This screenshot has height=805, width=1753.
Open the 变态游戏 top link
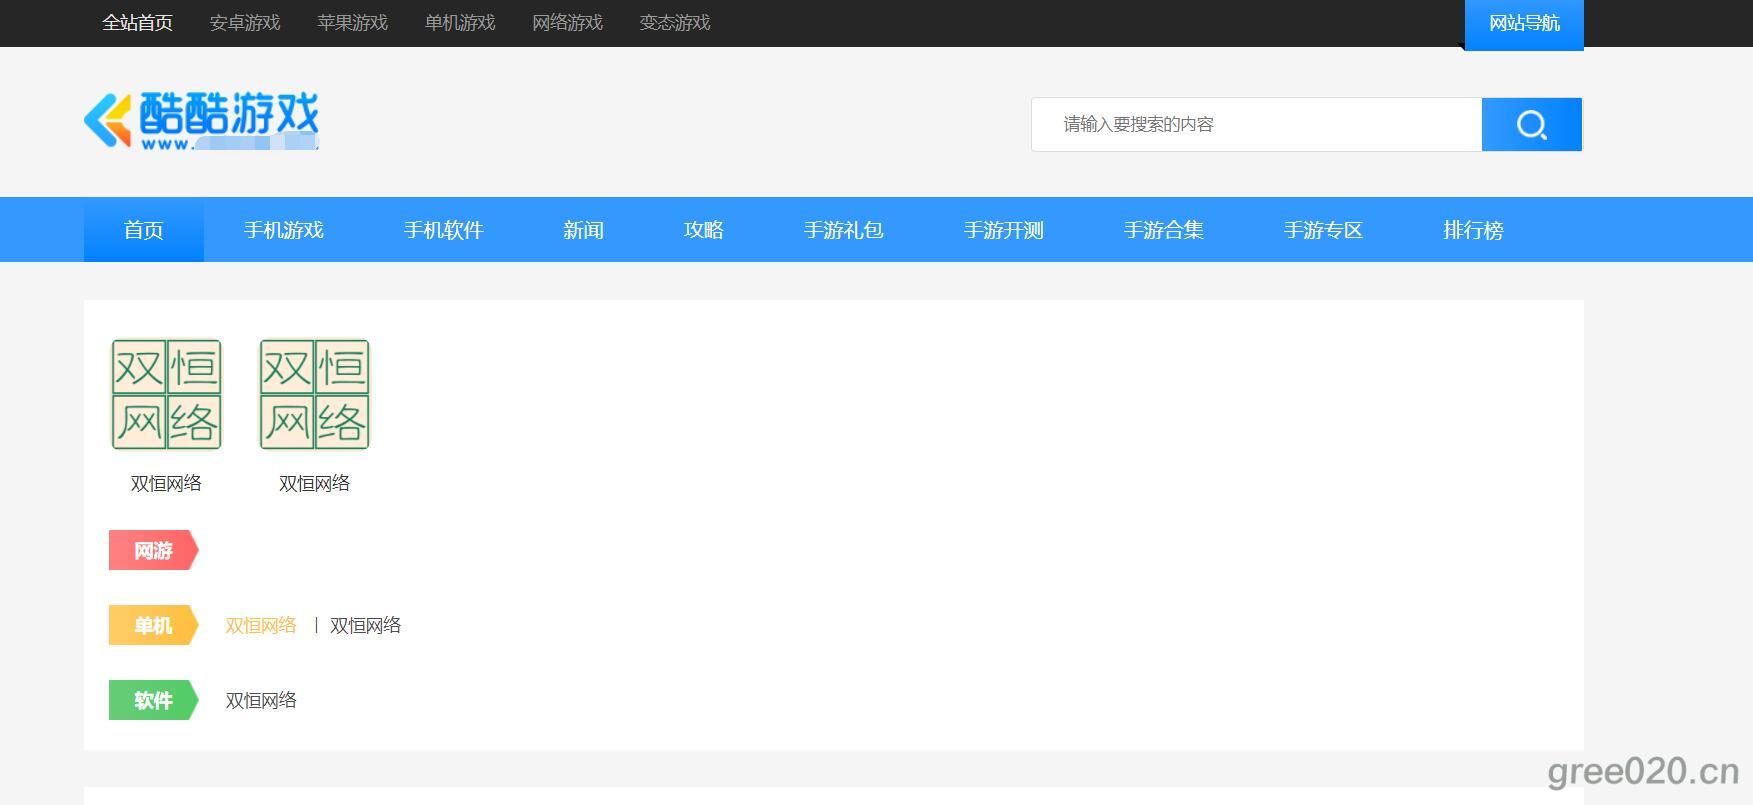675,23
